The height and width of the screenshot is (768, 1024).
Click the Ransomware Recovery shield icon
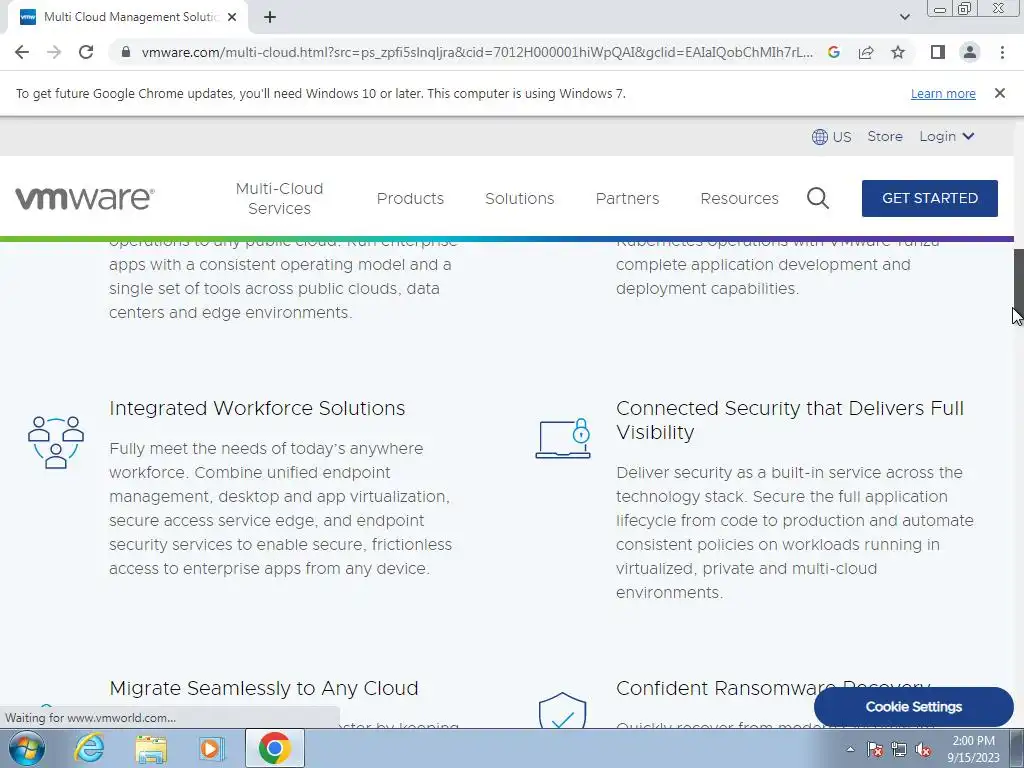(x=562, y=711)
